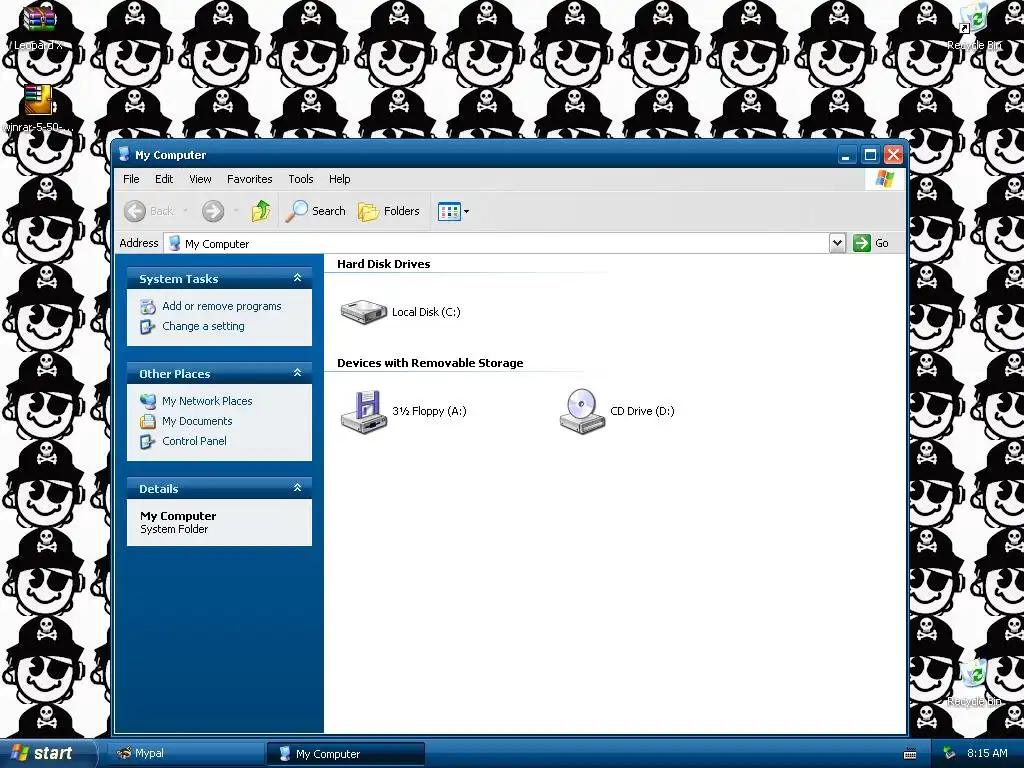Viewport: 1024px width, 768px height.
Task: Click the keyboard tray icon on taskbar
Action: (x=910, y=754)
